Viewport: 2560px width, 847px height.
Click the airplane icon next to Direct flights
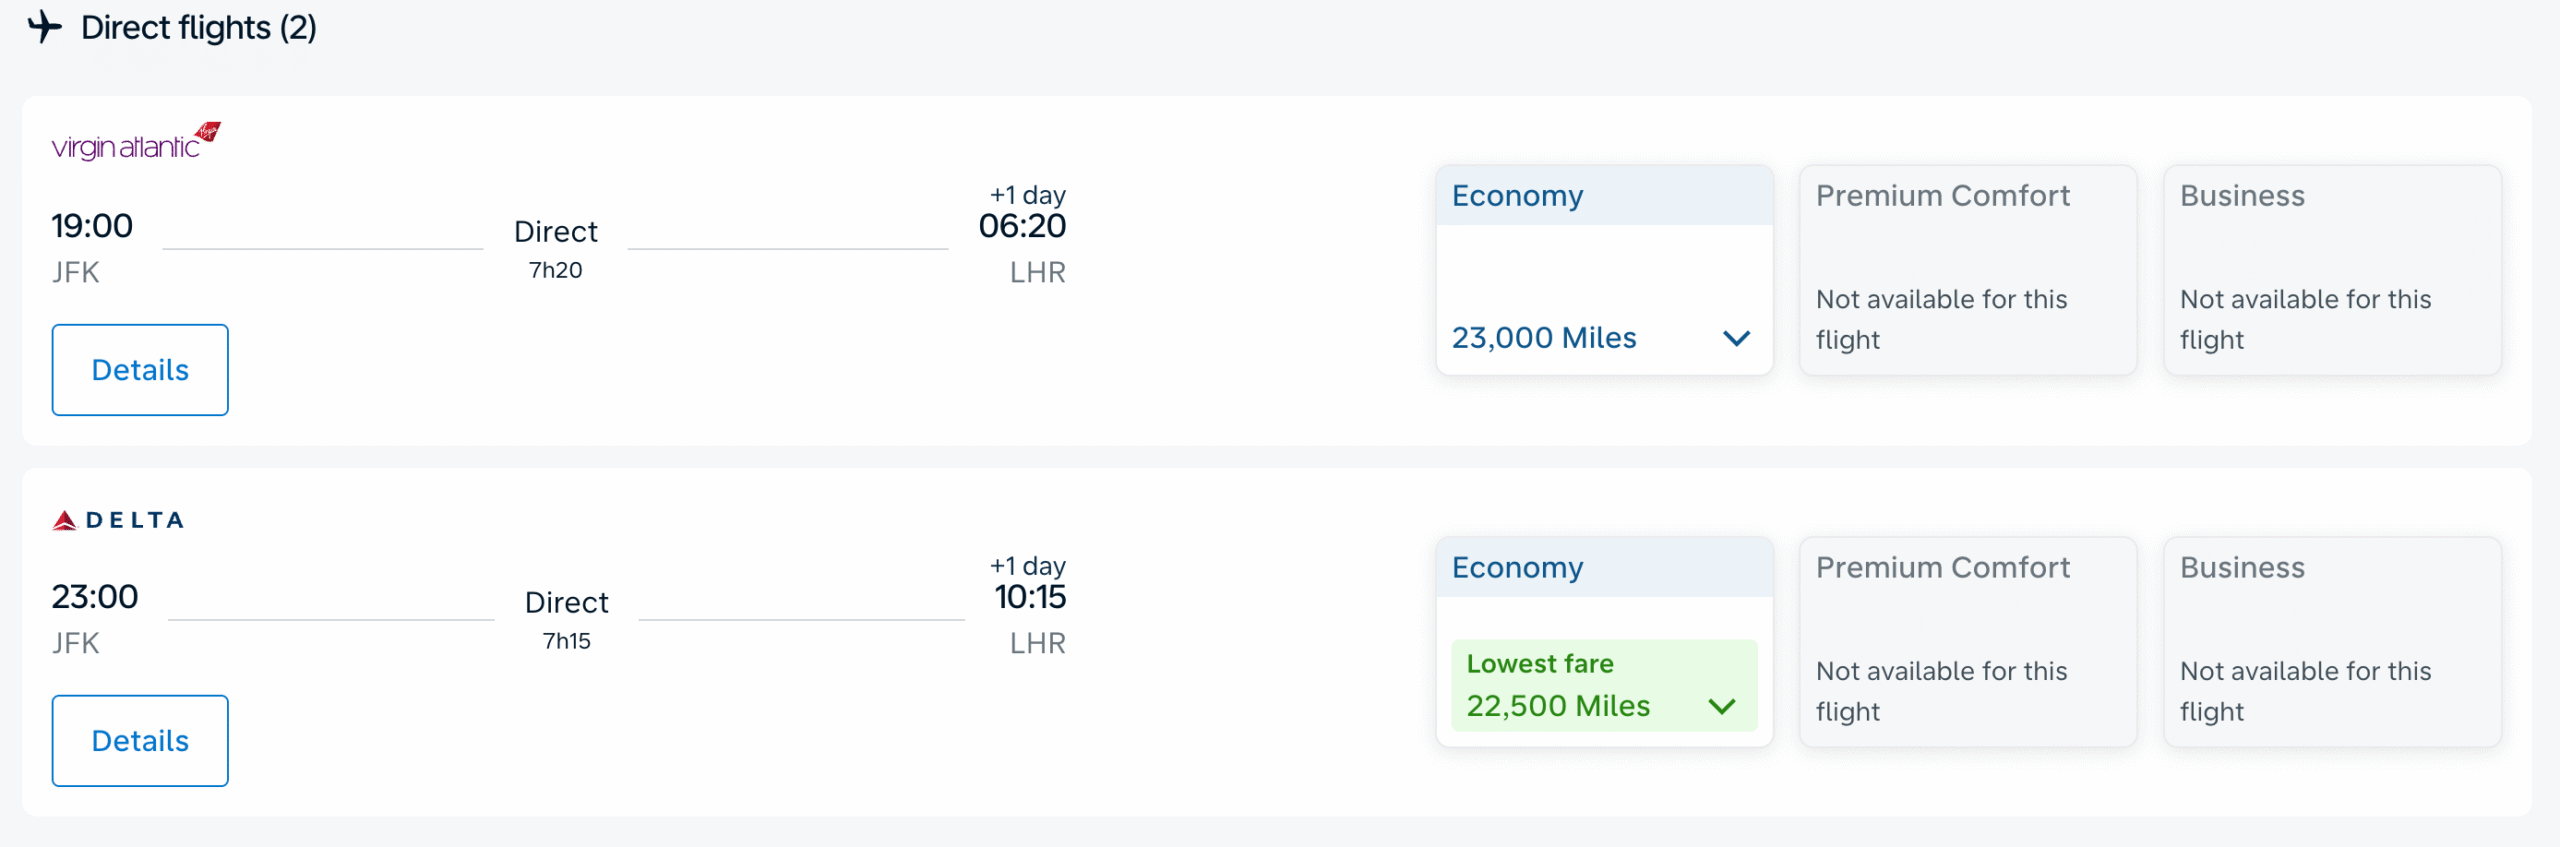(45, 27)
